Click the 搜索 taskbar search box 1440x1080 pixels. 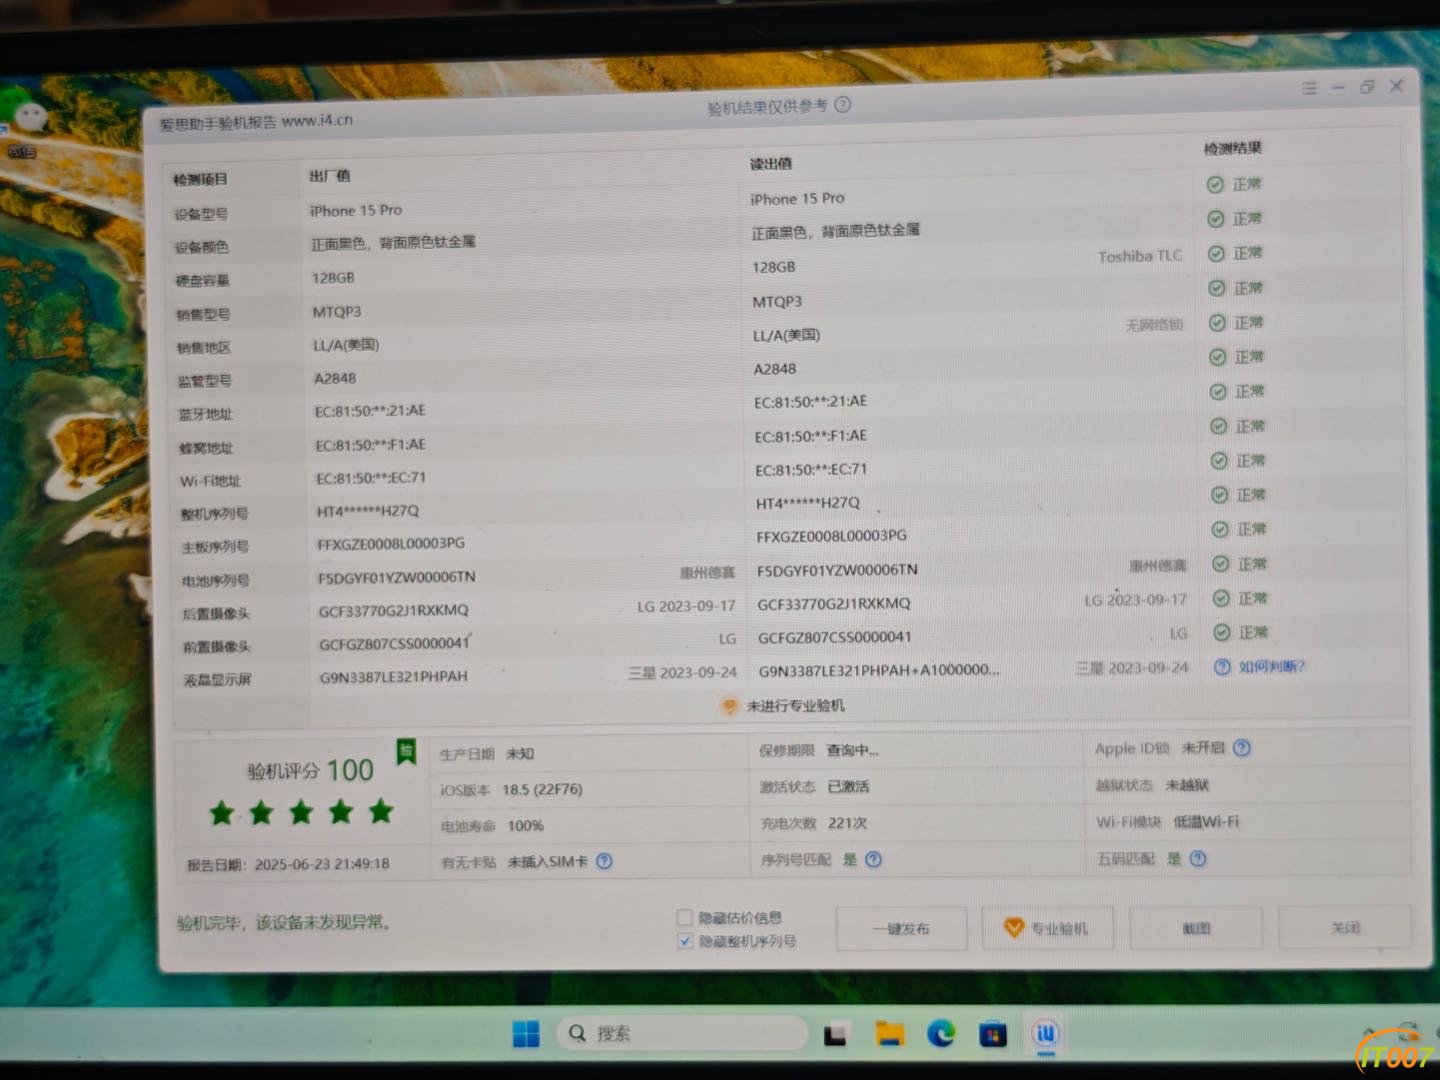pos(680,1033)
